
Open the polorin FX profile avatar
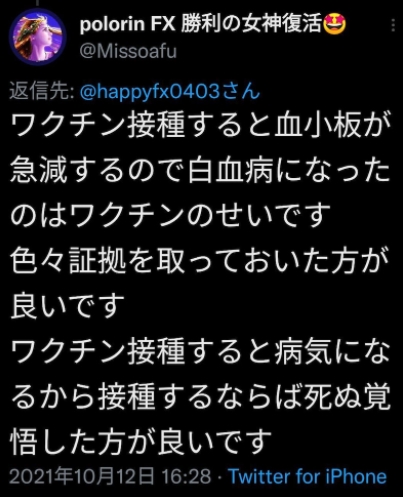37,37
